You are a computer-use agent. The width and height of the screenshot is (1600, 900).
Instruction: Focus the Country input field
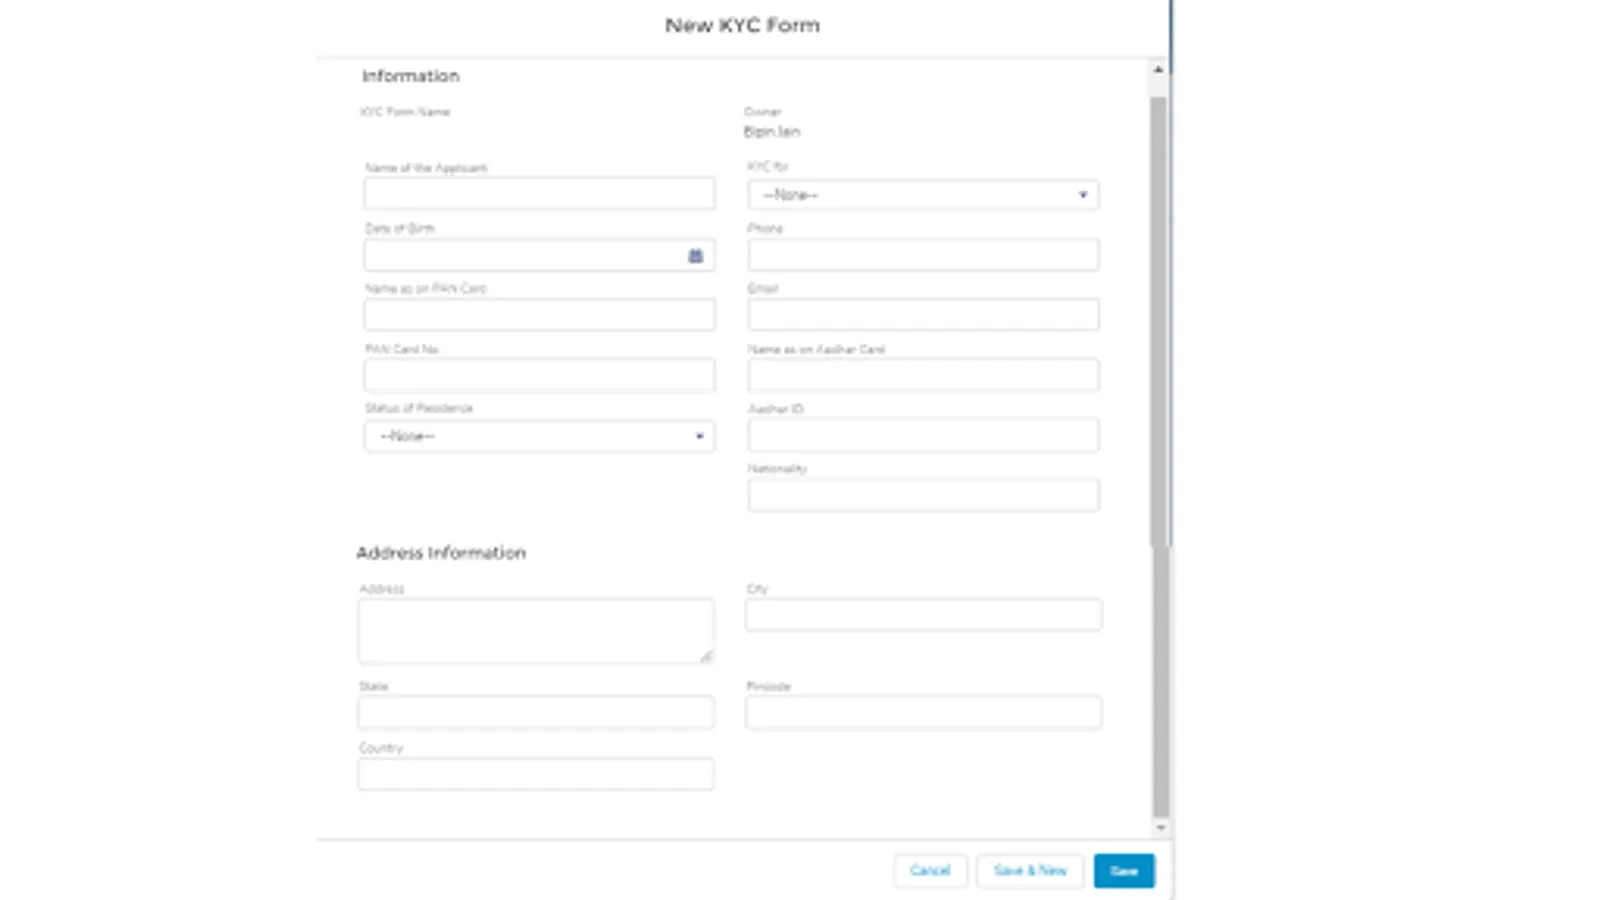(x=535, y=773)
